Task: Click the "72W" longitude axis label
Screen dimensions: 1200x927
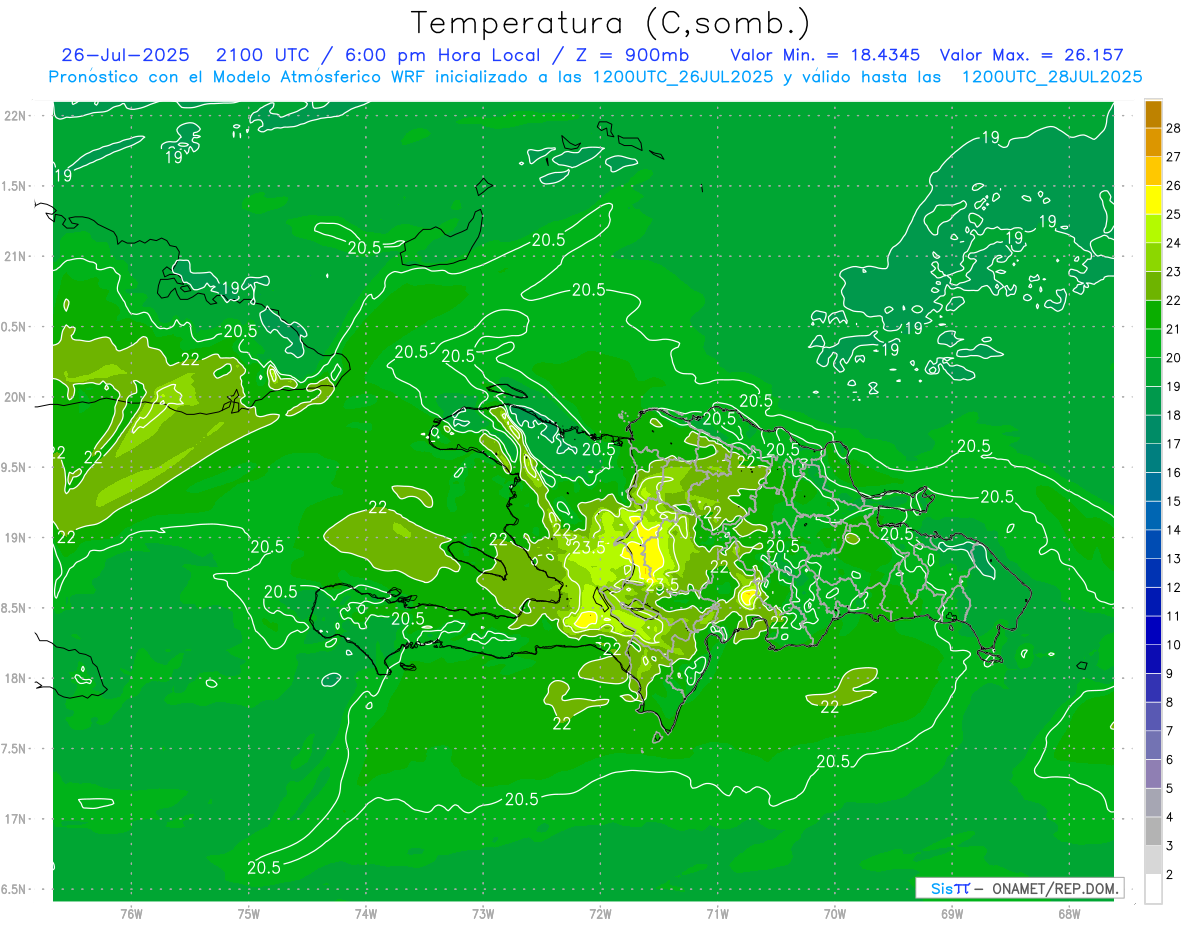Action: click(x=601, y=914)
